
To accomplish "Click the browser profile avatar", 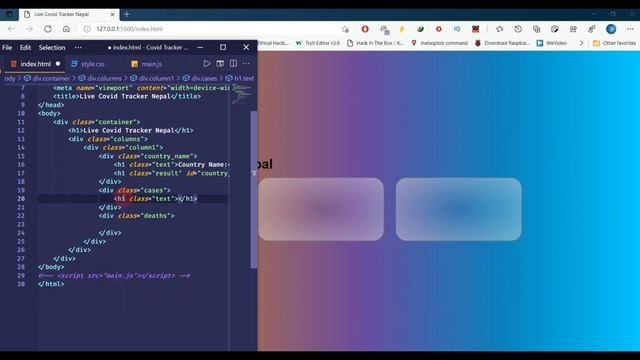I will point(611,29).
